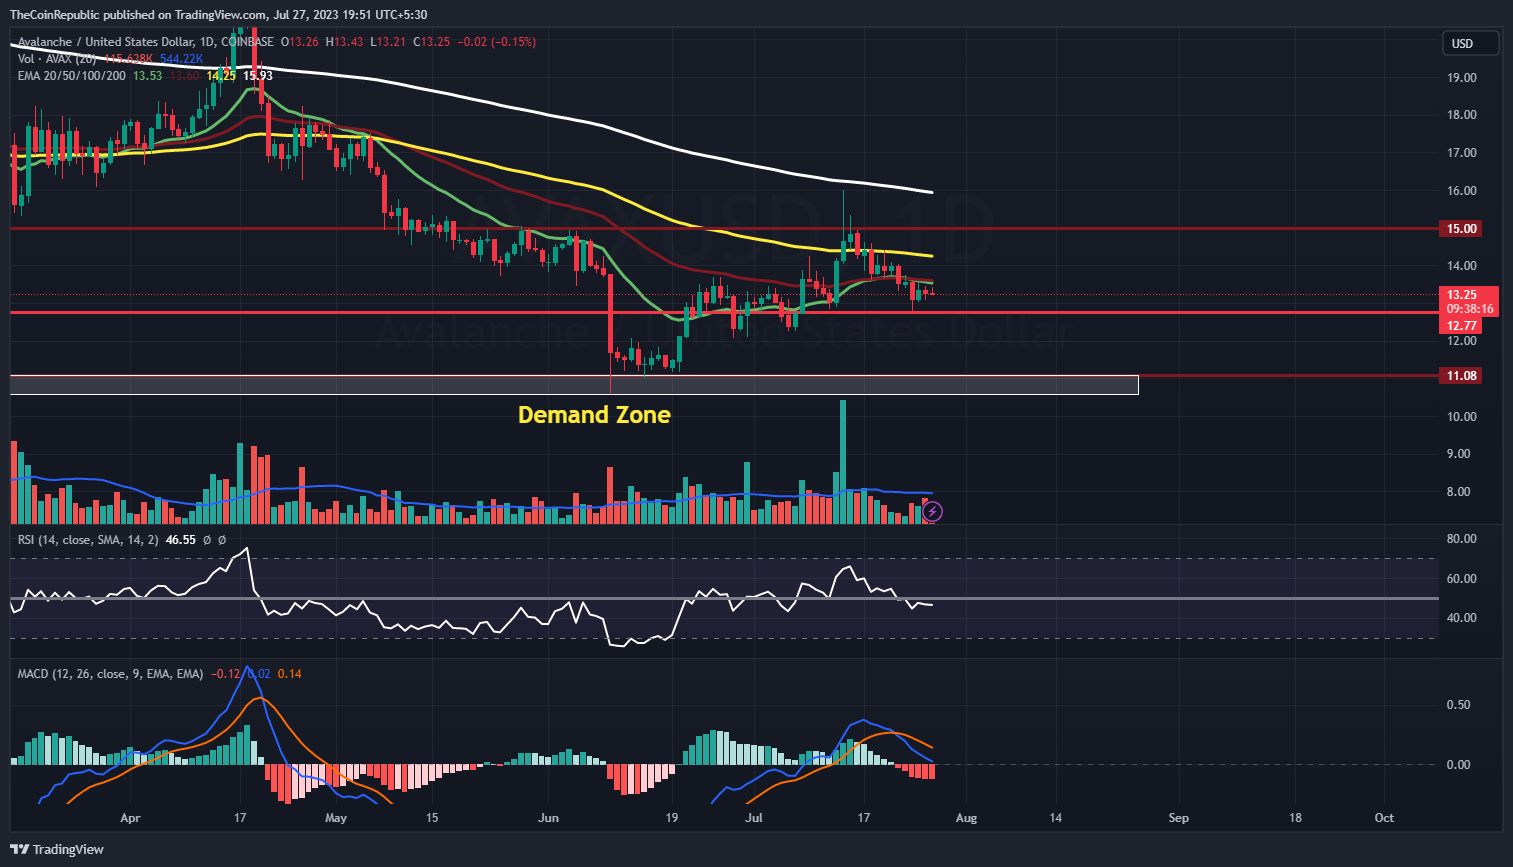Click the 16.00 price scale label
The height and width of the screenshot is (867, 1513).
click(x=1462, y=191)
